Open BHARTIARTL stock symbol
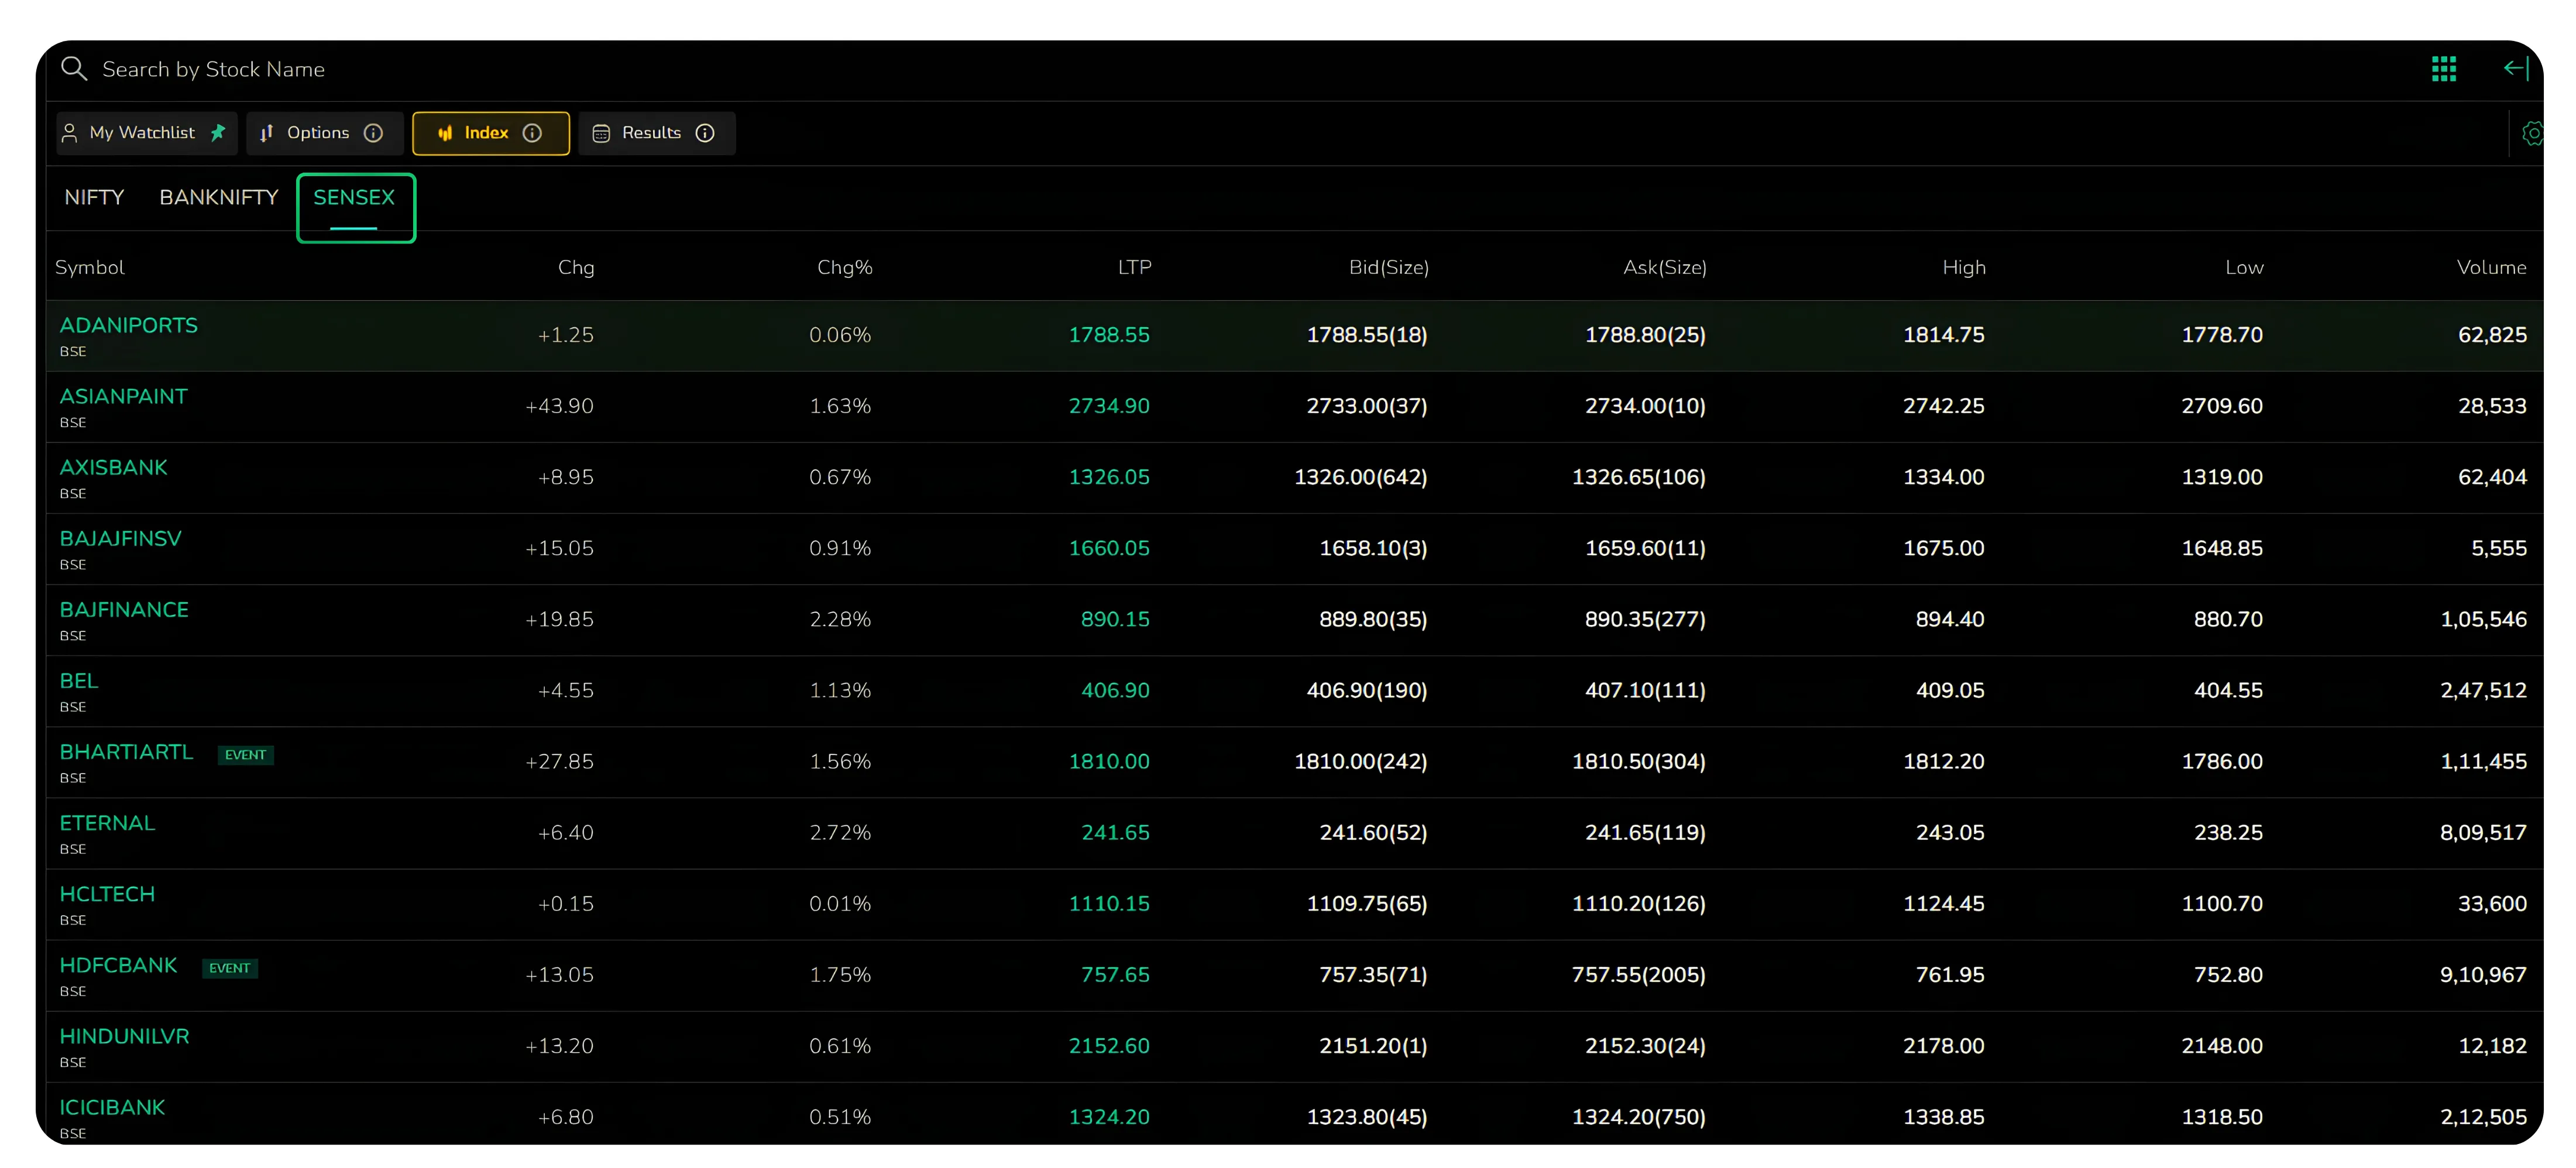Screen dimensions: 2576x1168 tap(126, 751)
